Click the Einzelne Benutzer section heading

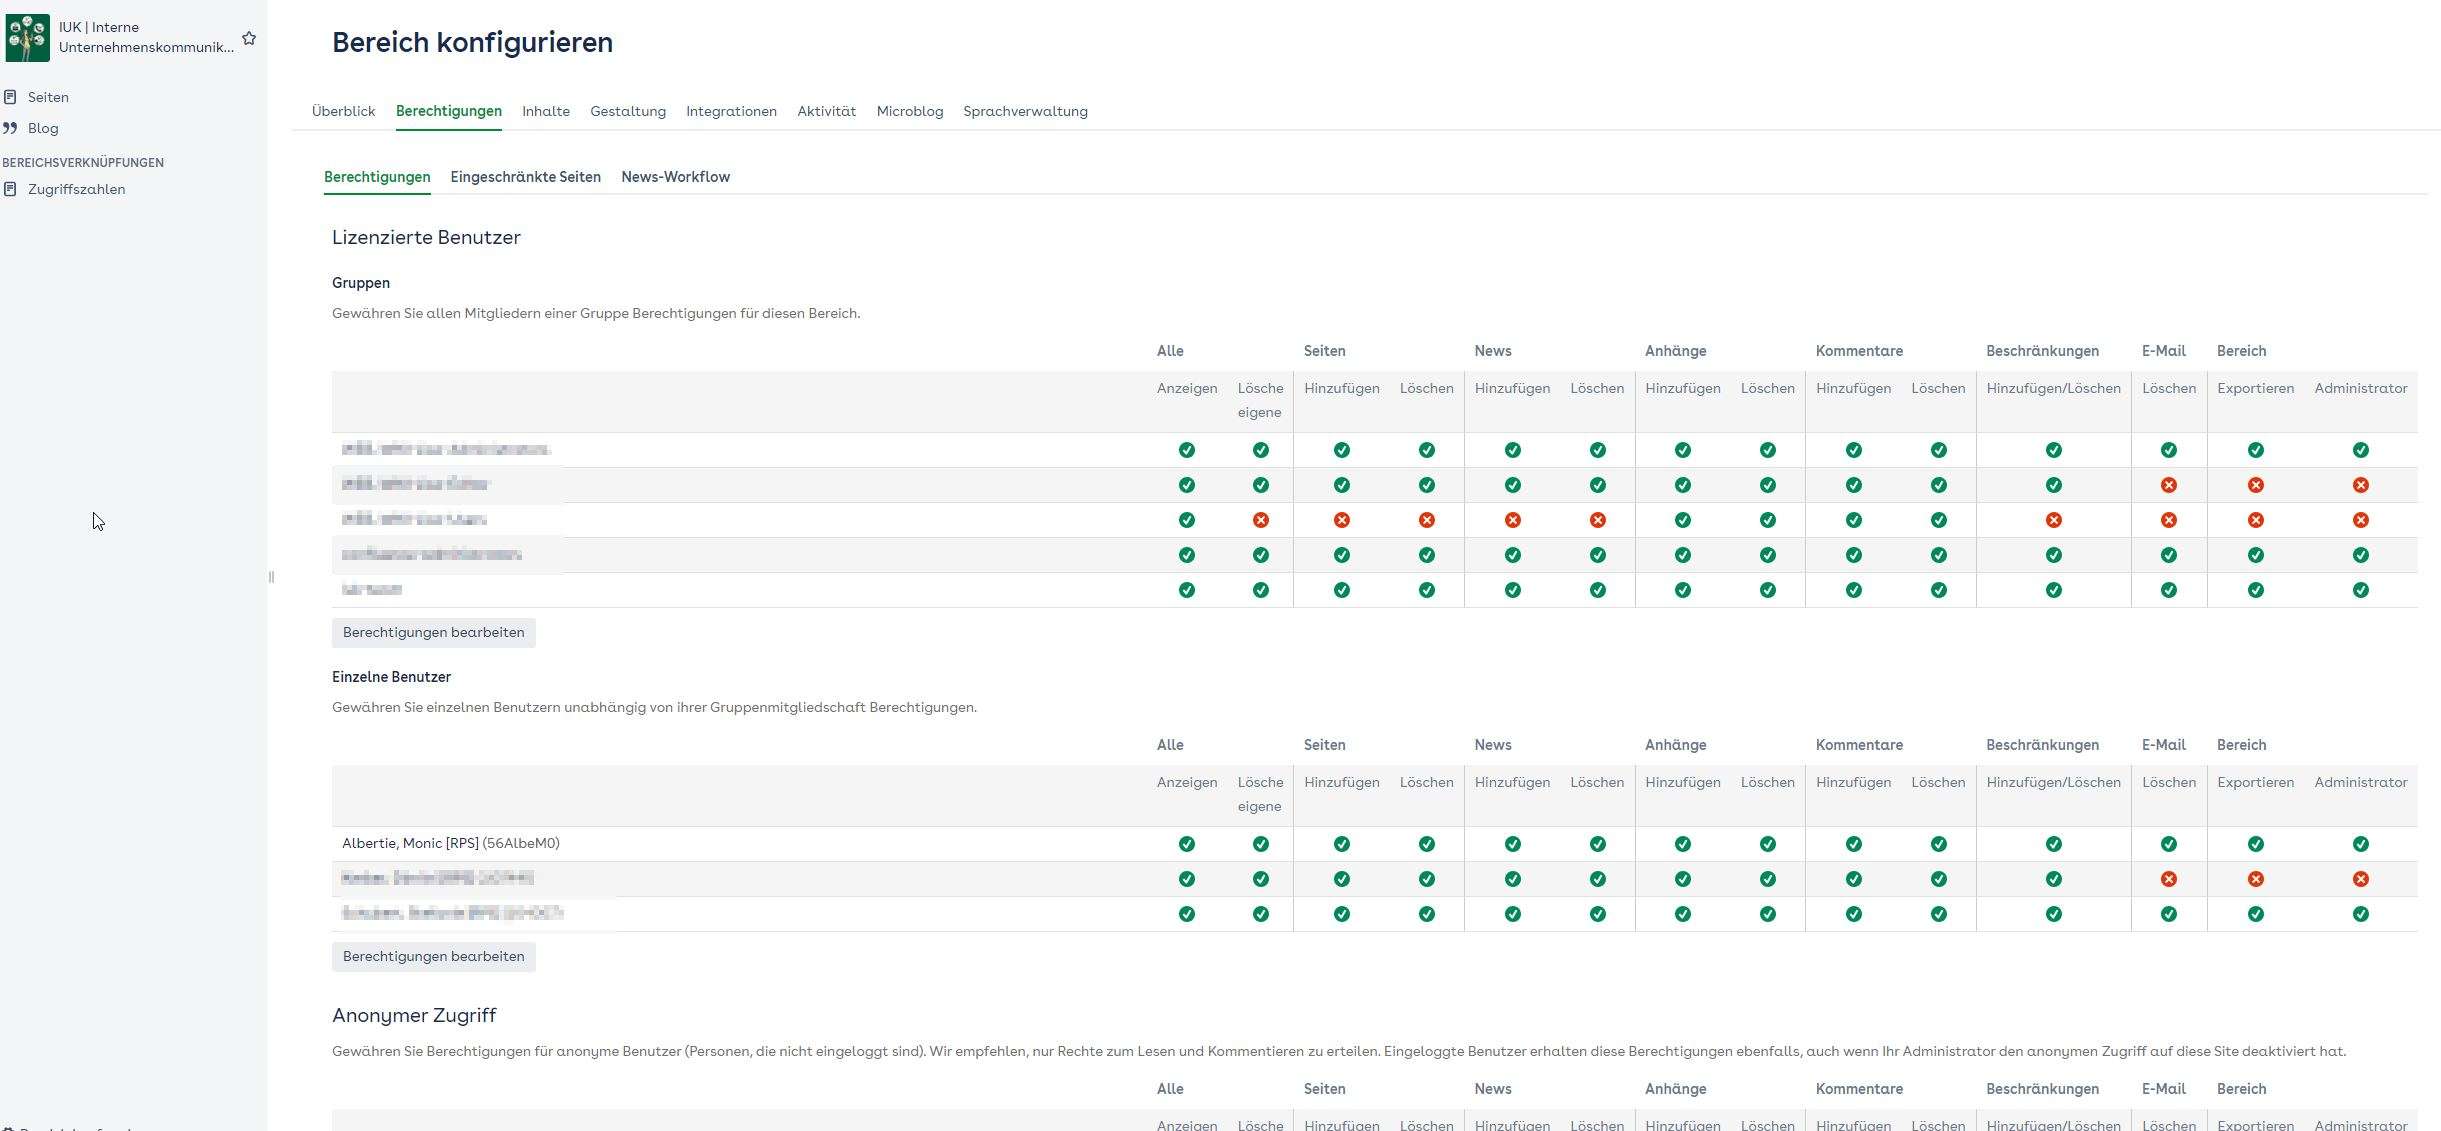(391, 677)
